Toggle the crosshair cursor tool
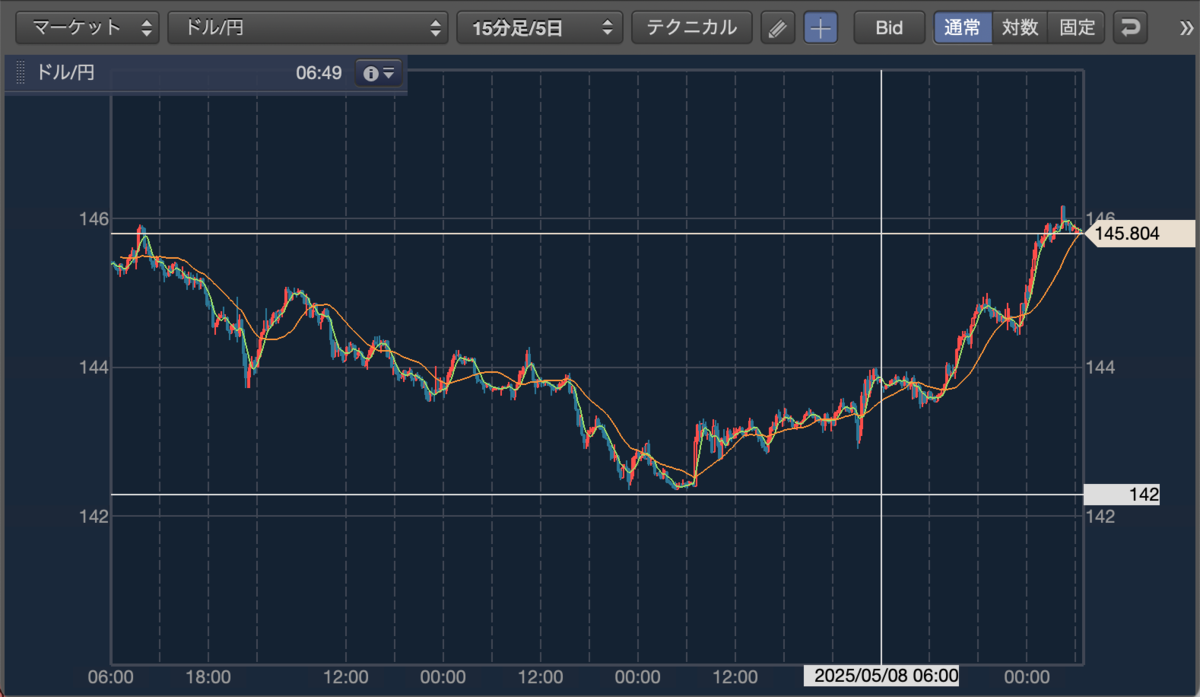This screenshot has height=697, width=1200. 821,28
